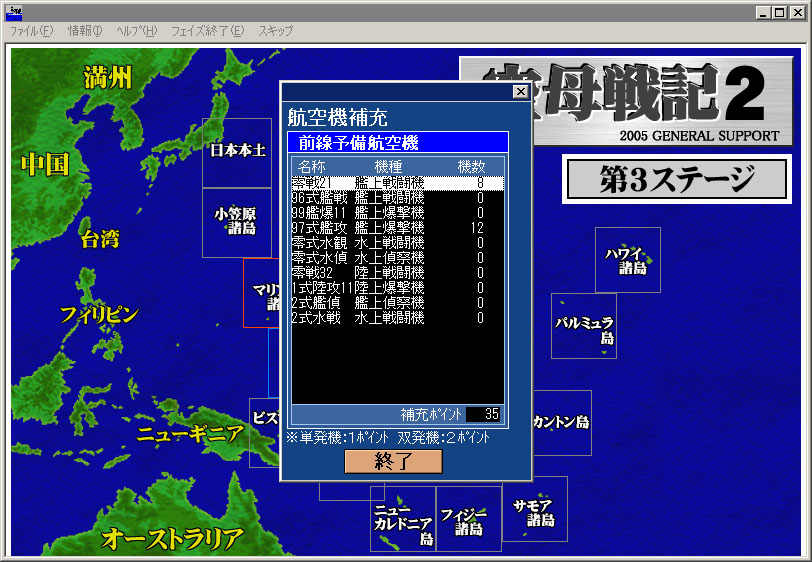The height and width of the screenshot is (562, 812).
Task: Click the ニューギニア map label
Action: pyautogui.click(x=190, y=434)
